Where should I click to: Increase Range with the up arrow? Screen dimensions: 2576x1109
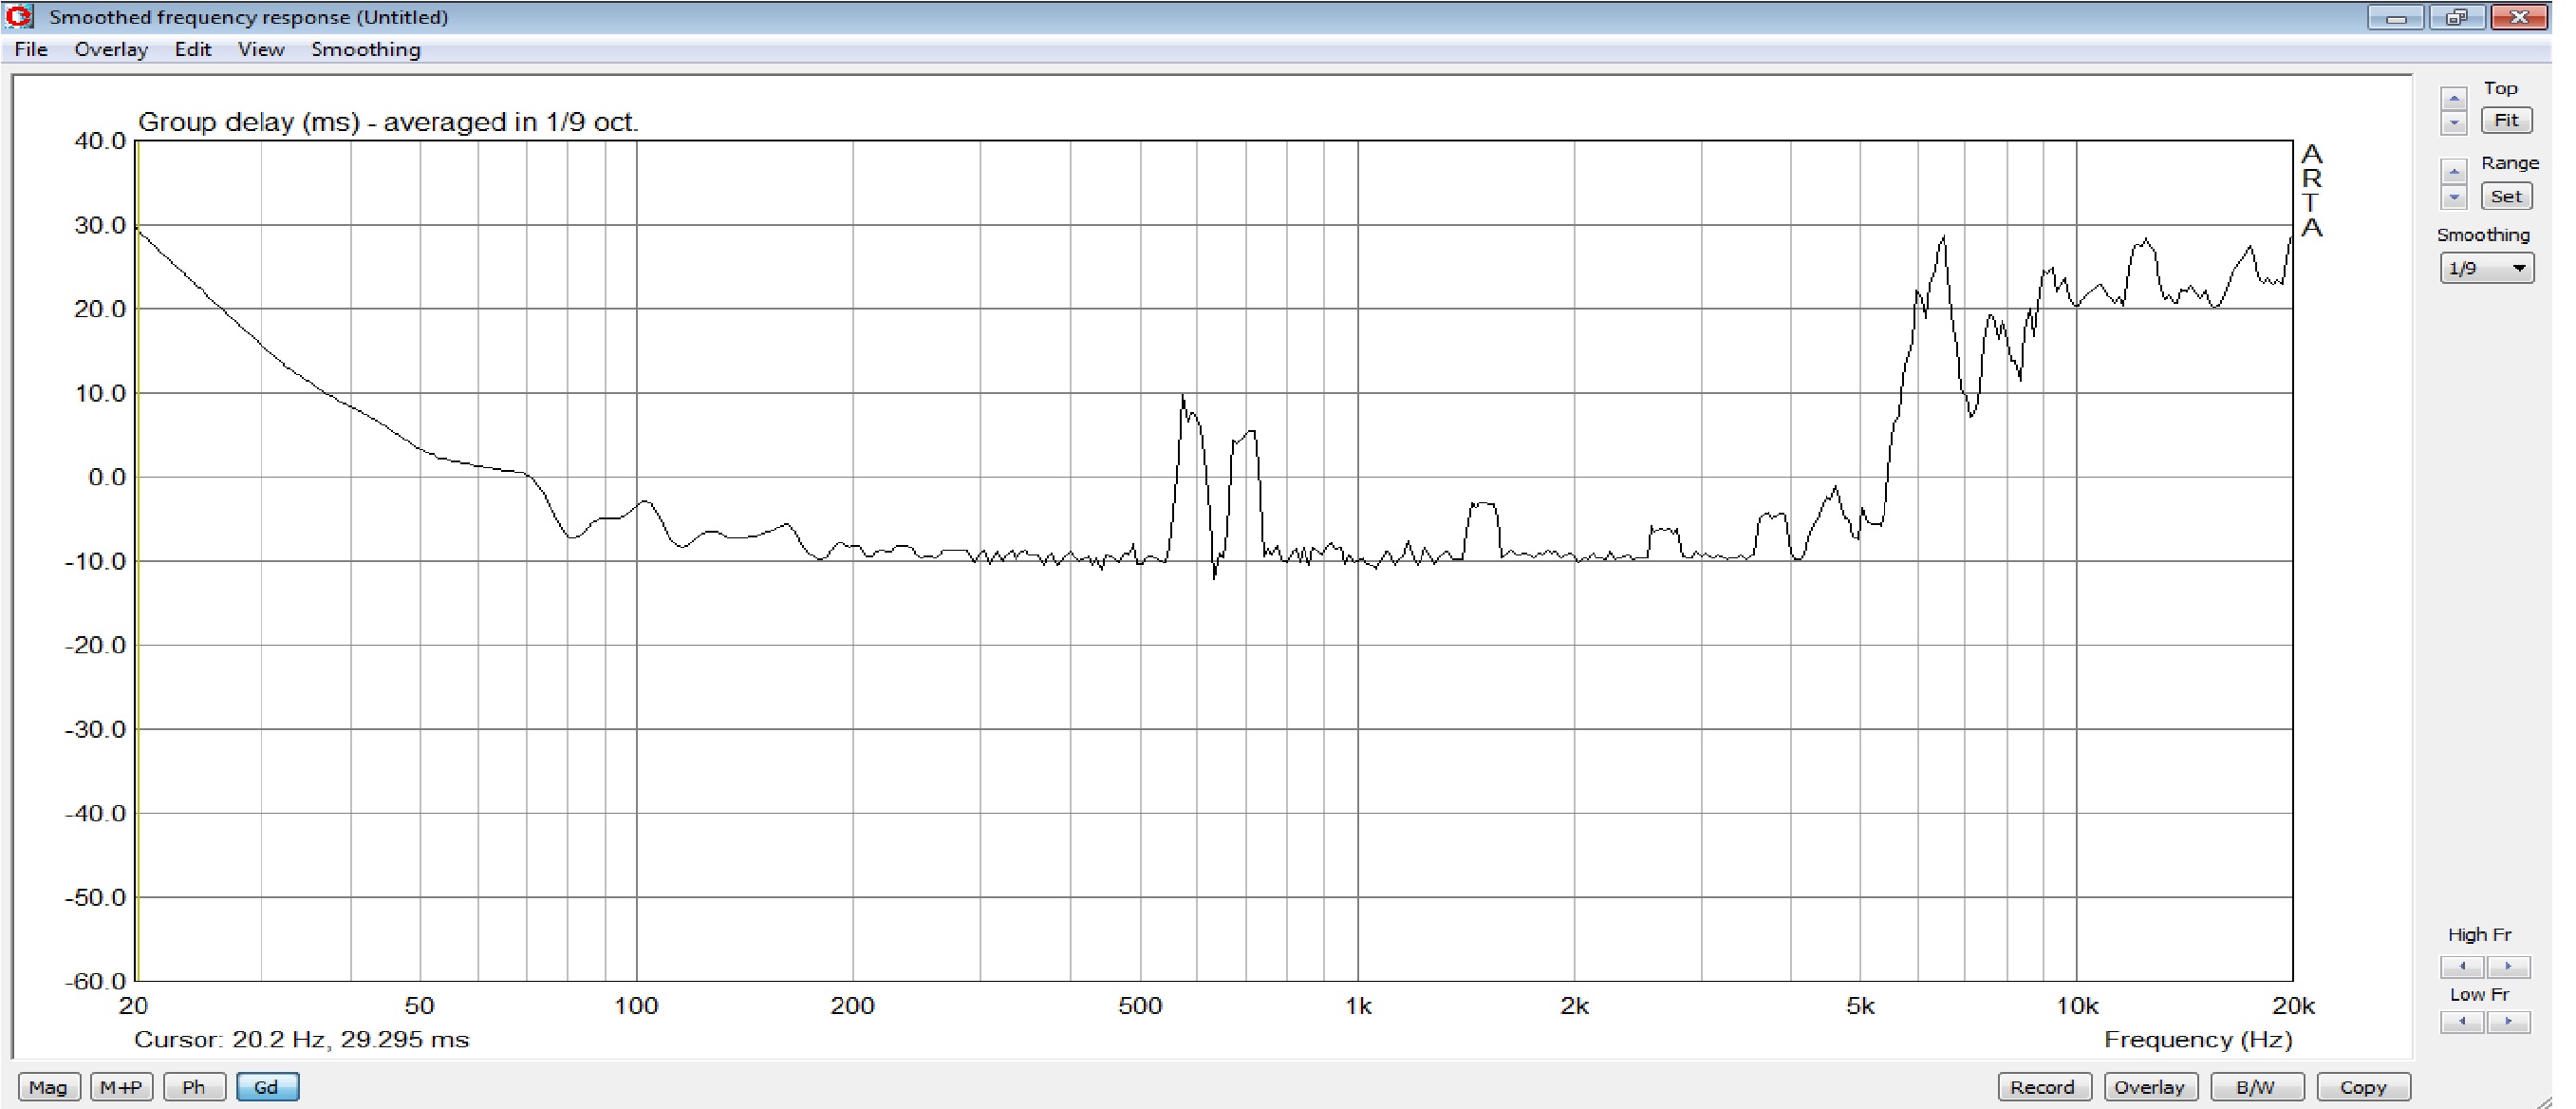coord(2453,171)
